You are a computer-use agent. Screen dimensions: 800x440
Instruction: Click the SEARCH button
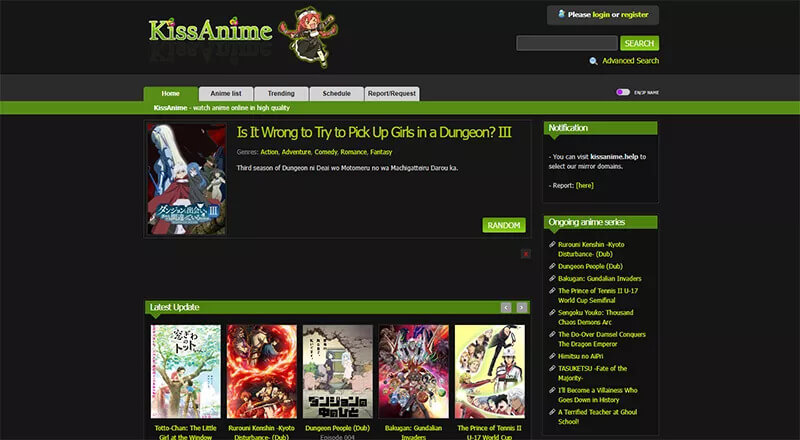point(639,43)
